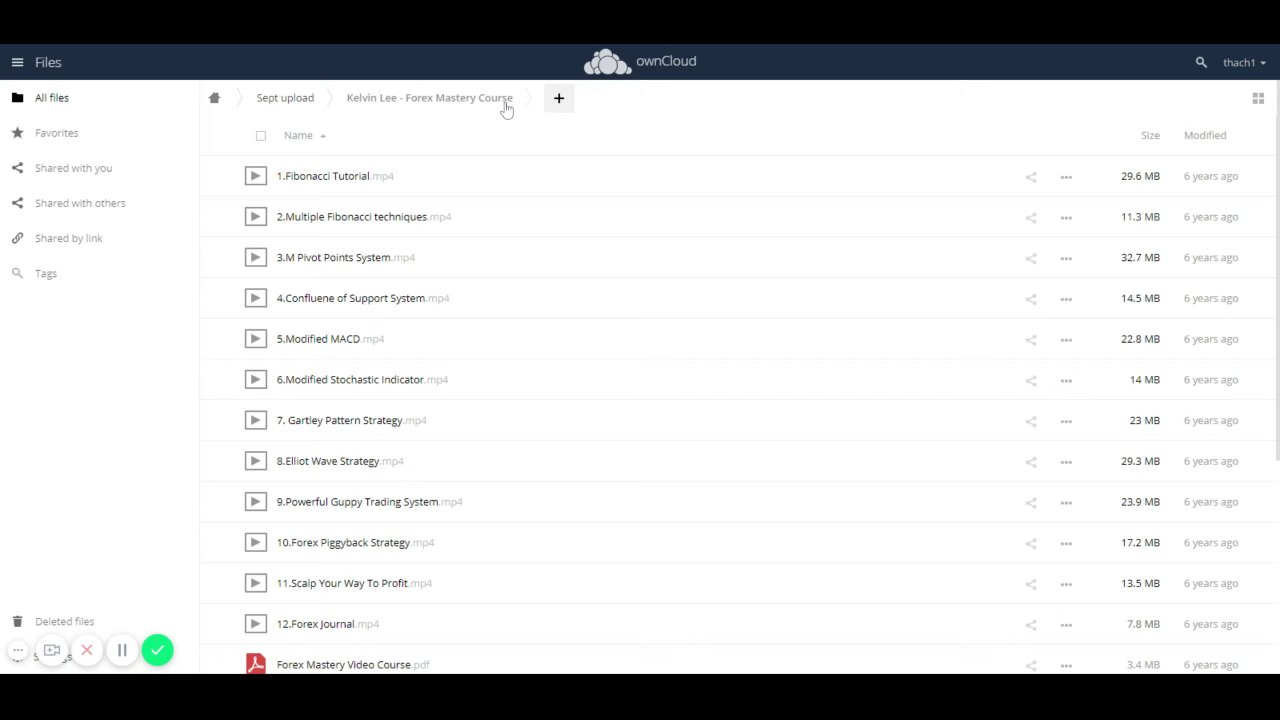Click the ownCloud logo
The image size is (1280, 720).
click(640, 62)
